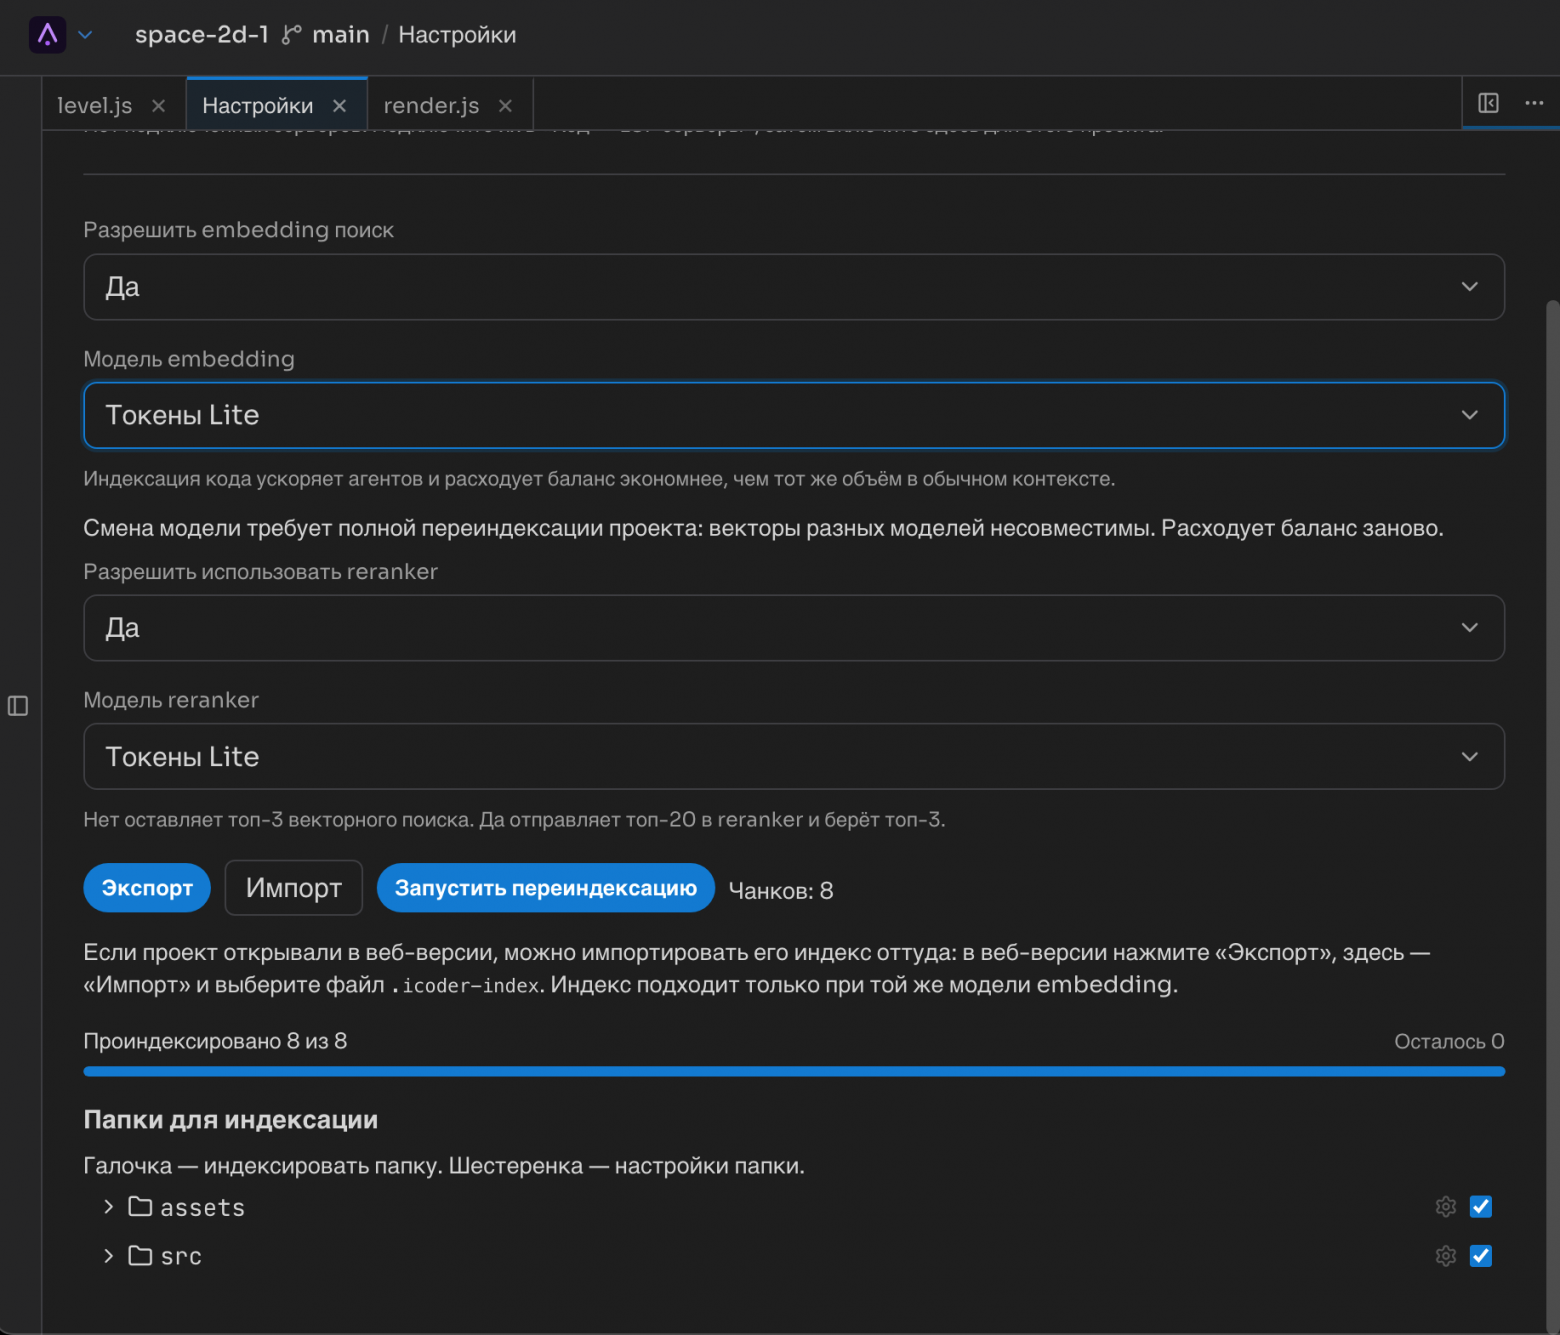Toggle the left sidebar panel icon
Image resolution: width=1560 pixels, height=1335 pixels.
coord(18,706)
